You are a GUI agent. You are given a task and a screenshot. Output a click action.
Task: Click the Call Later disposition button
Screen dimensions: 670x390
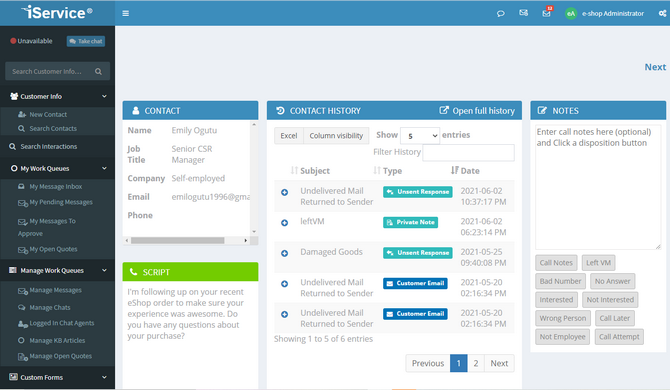614,318
